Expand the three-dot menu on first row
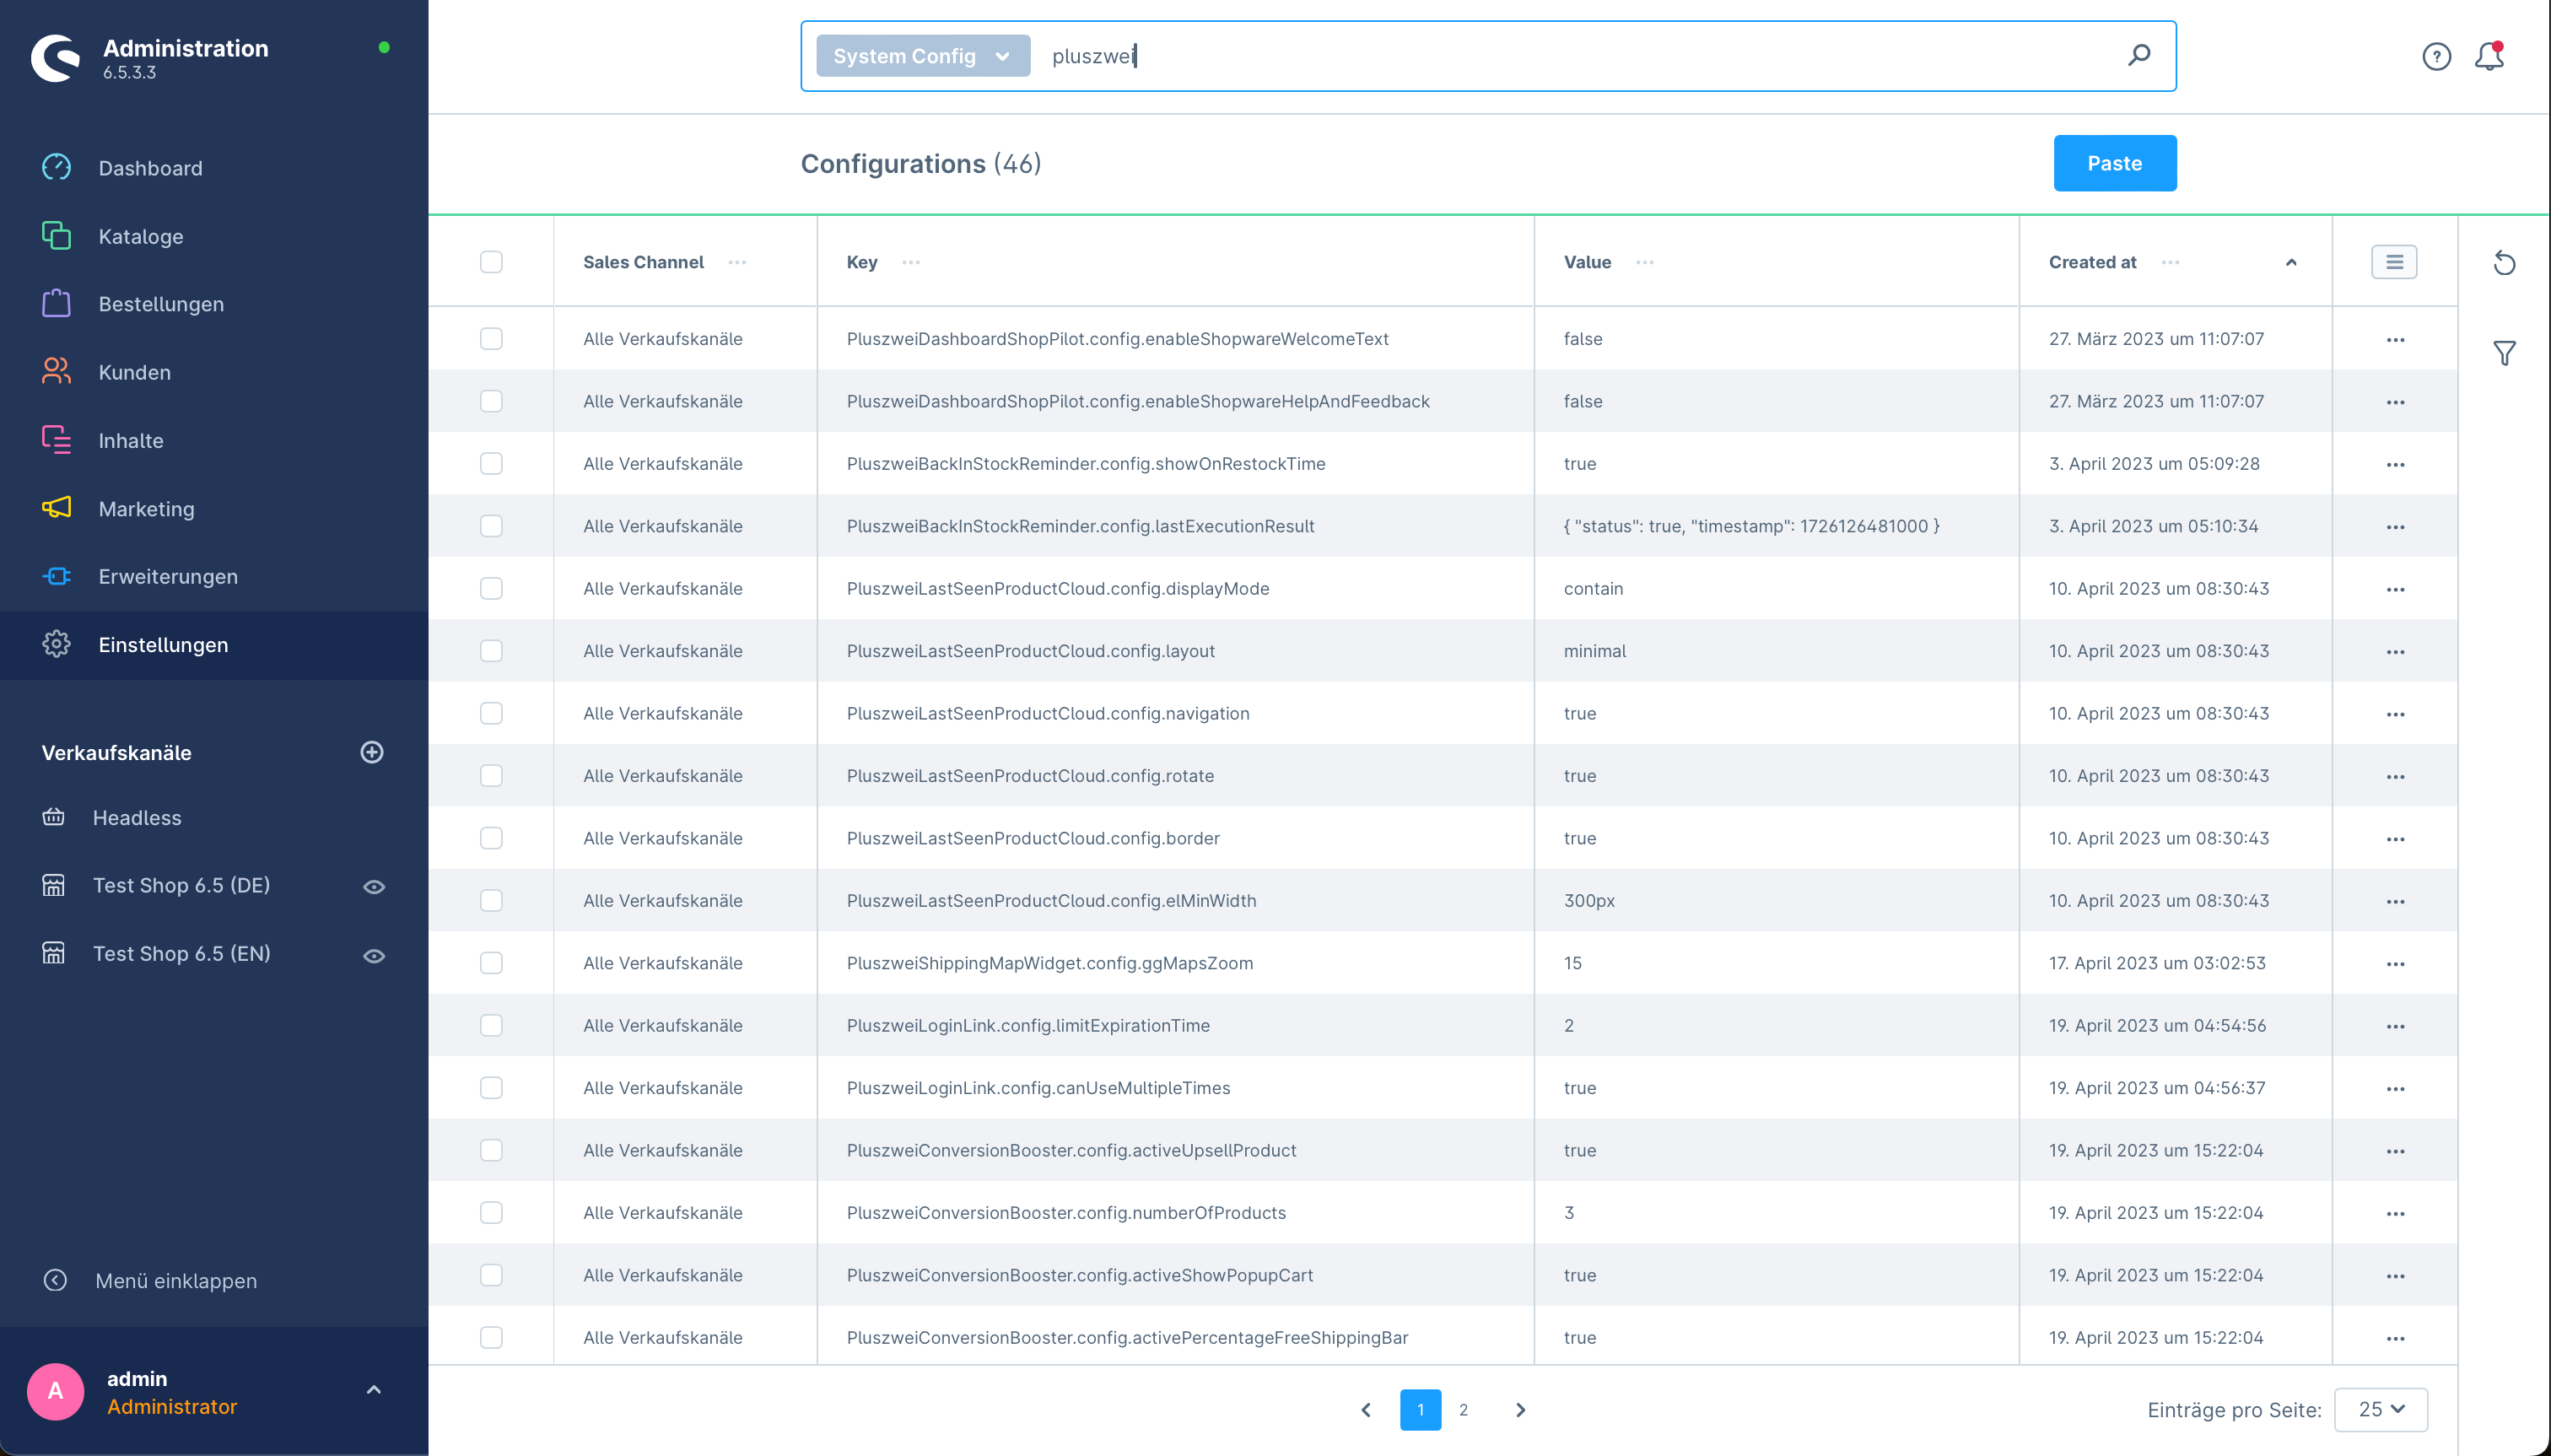 [2393, 338]
